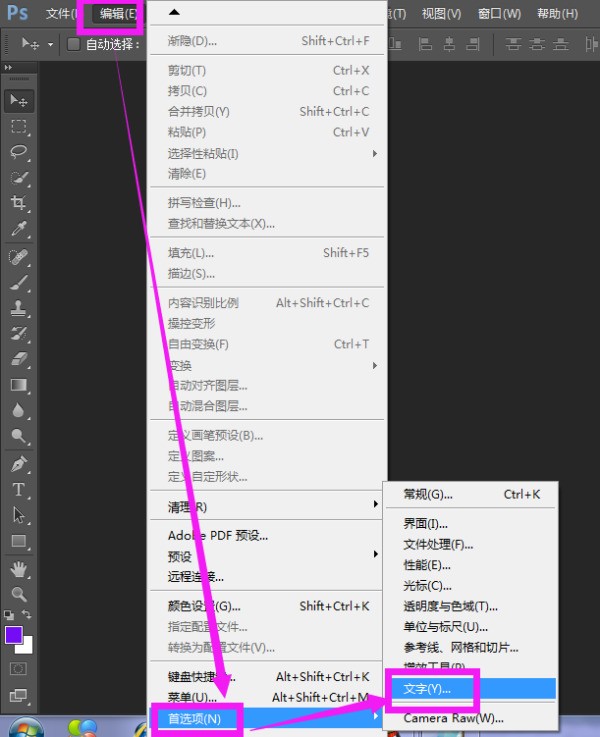Activate the Clone Stamp tool
600x737 pixels.
coord(19,307)
